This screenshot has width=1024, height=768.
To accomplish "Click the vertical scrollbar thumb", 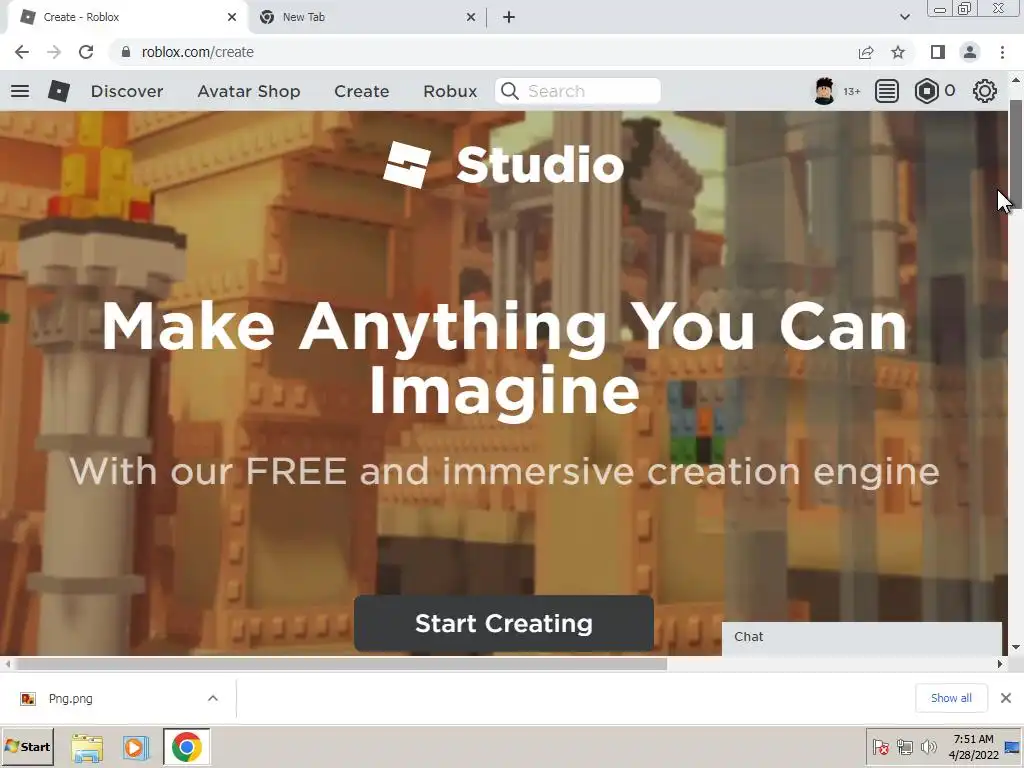I will pos(1016,153).
